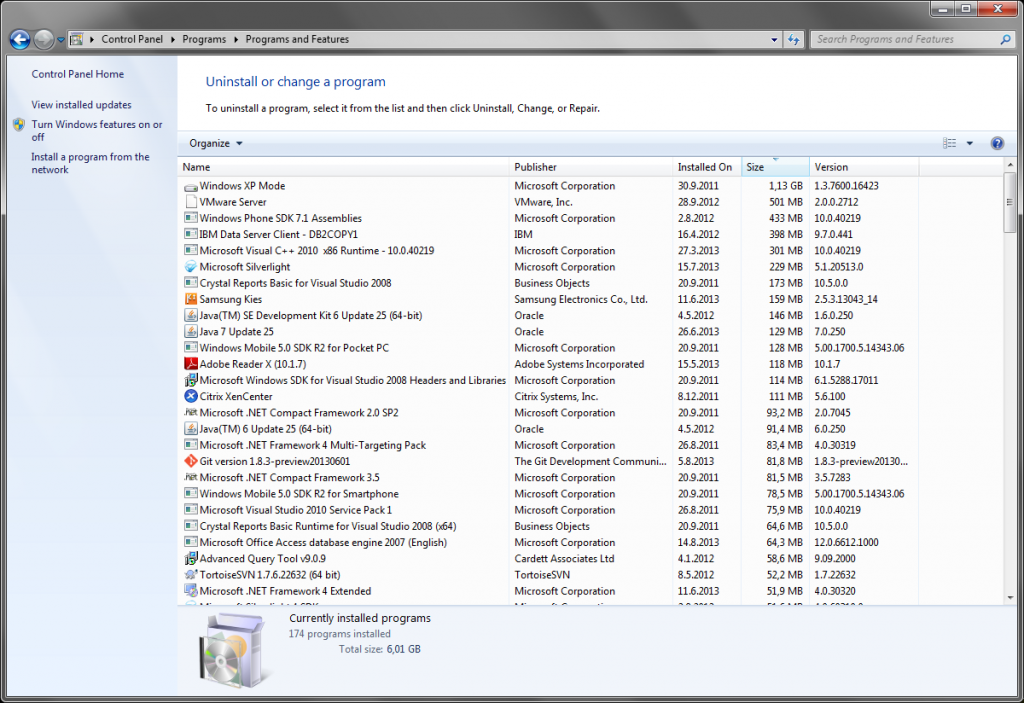Click the Citrix XenCenter icon
Viewport: 1024px width, 703px height.
tap(191, 396)
